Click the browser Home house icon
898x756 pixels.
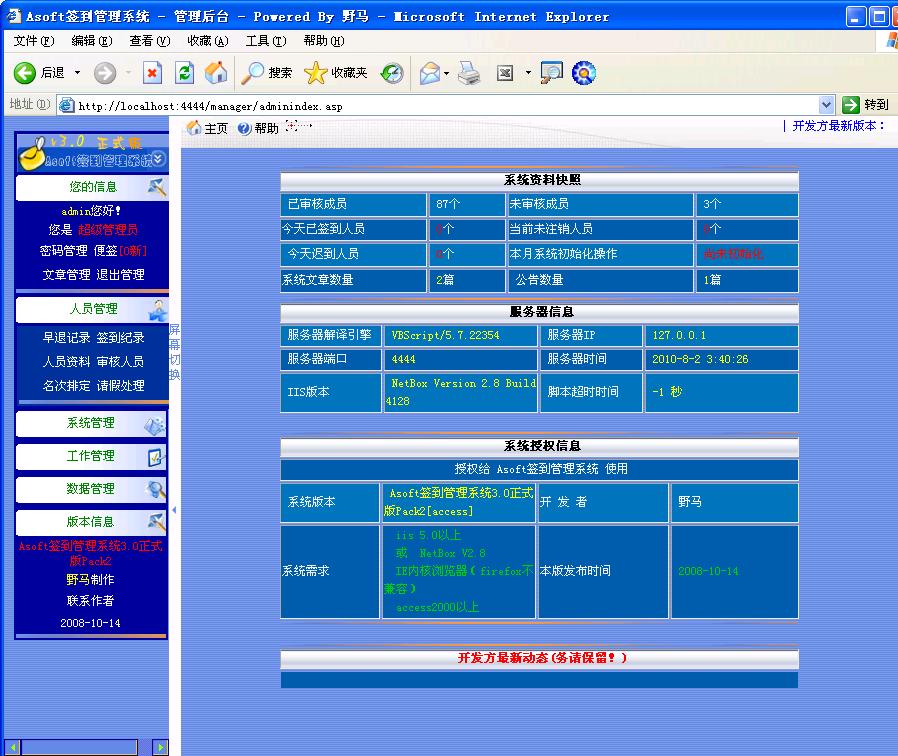point(216,73)
